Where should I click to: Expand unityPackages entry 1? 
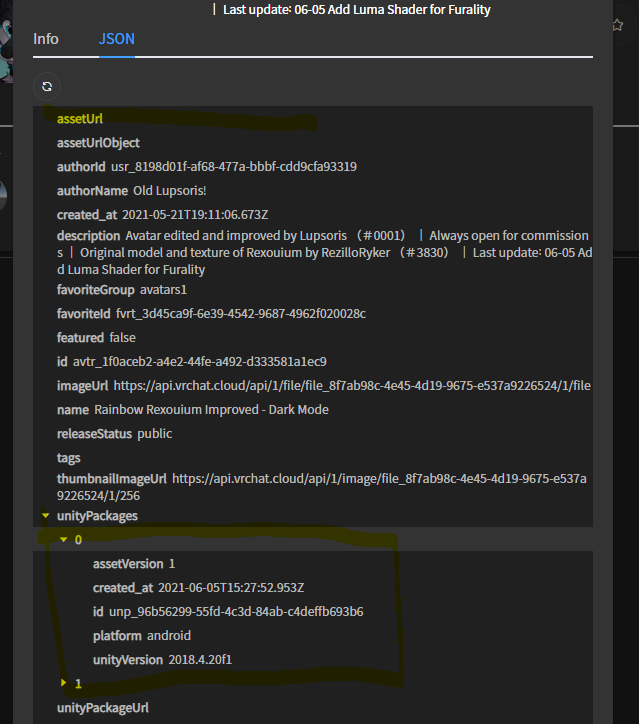point(63,683)
